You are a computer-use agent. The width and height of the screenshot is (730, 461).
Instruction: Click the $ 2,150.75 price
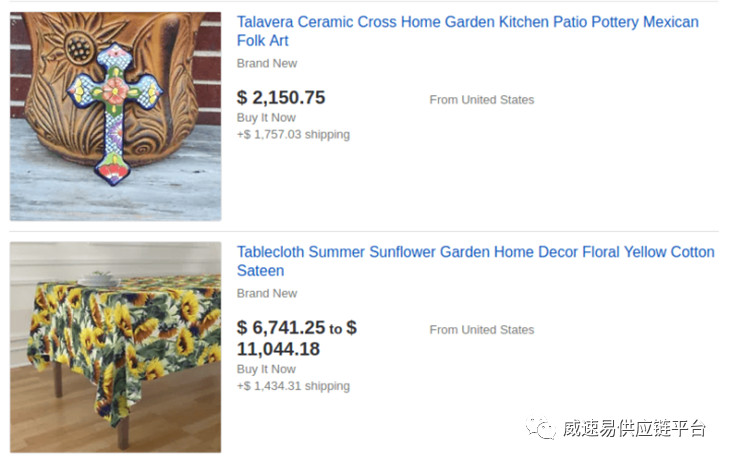coord(281,97)
